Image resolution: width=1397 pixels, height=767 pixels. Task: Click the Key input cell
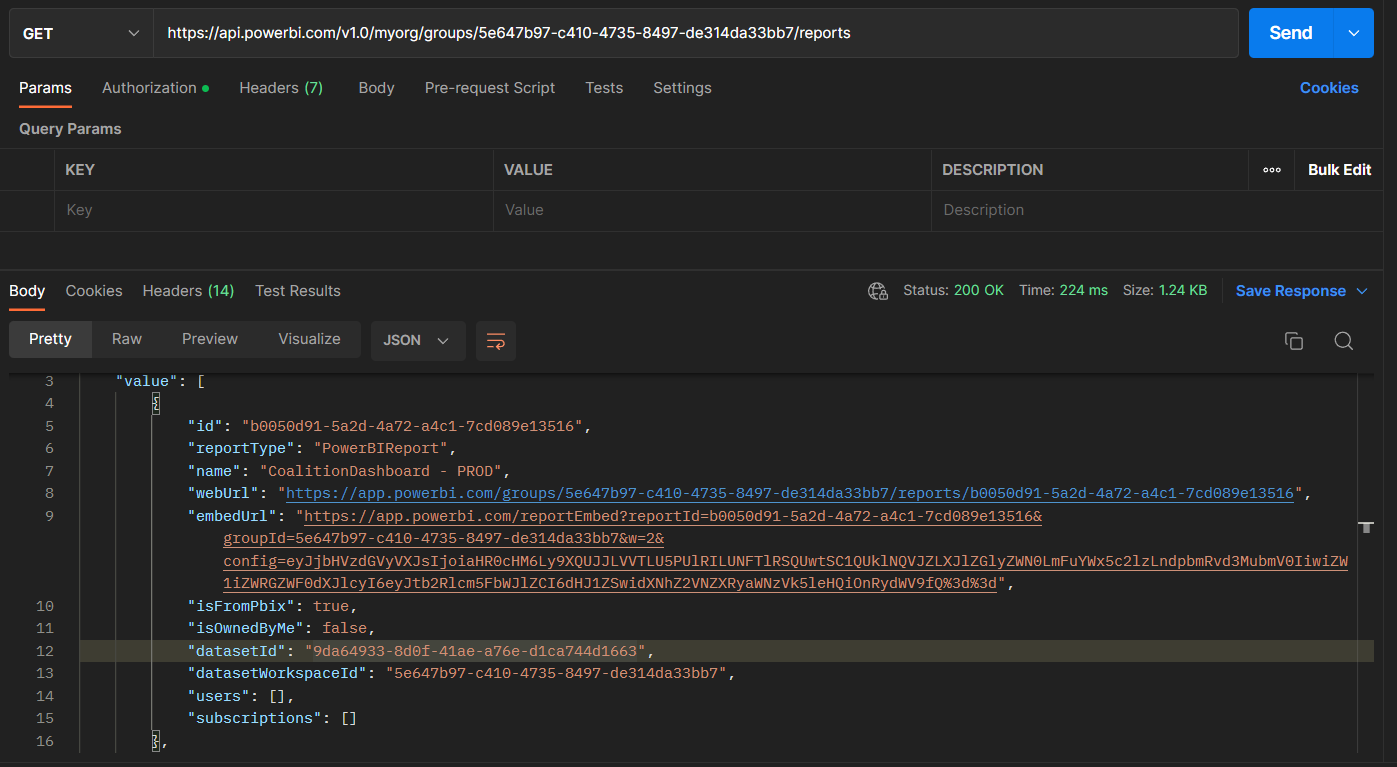(273, 210)
